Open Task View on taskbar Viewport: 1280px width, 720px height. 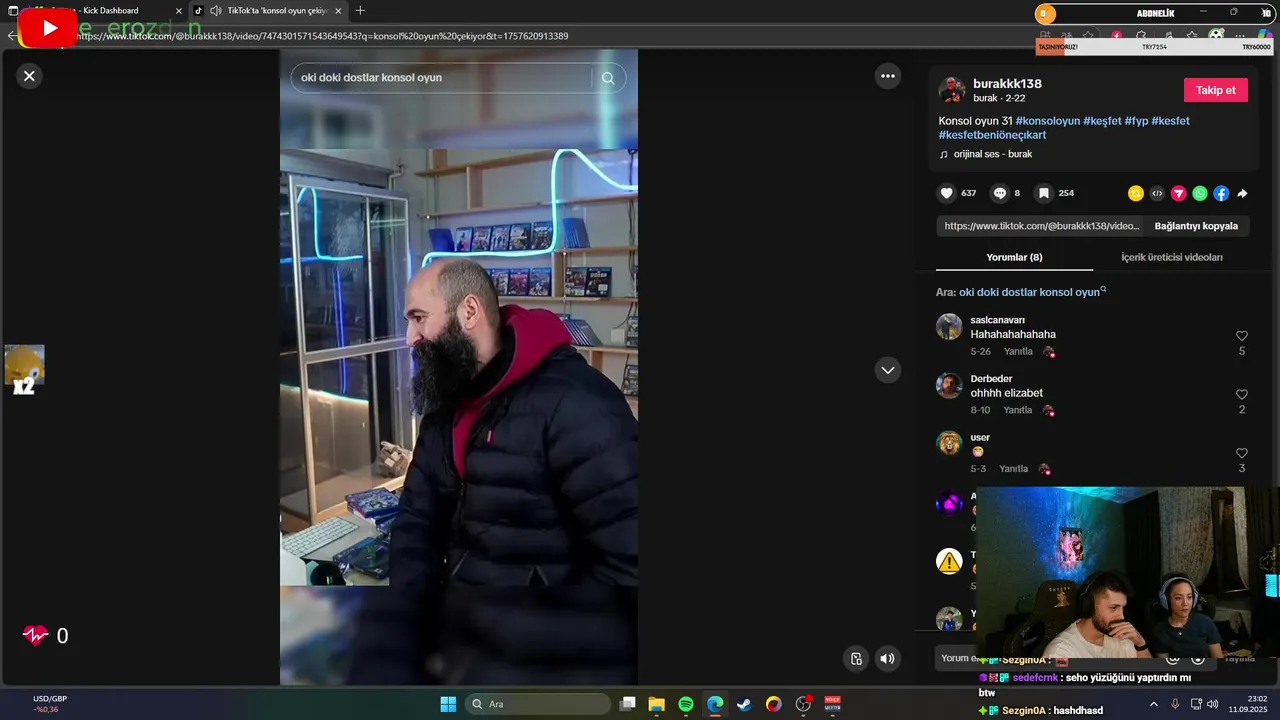click(627, 704)
